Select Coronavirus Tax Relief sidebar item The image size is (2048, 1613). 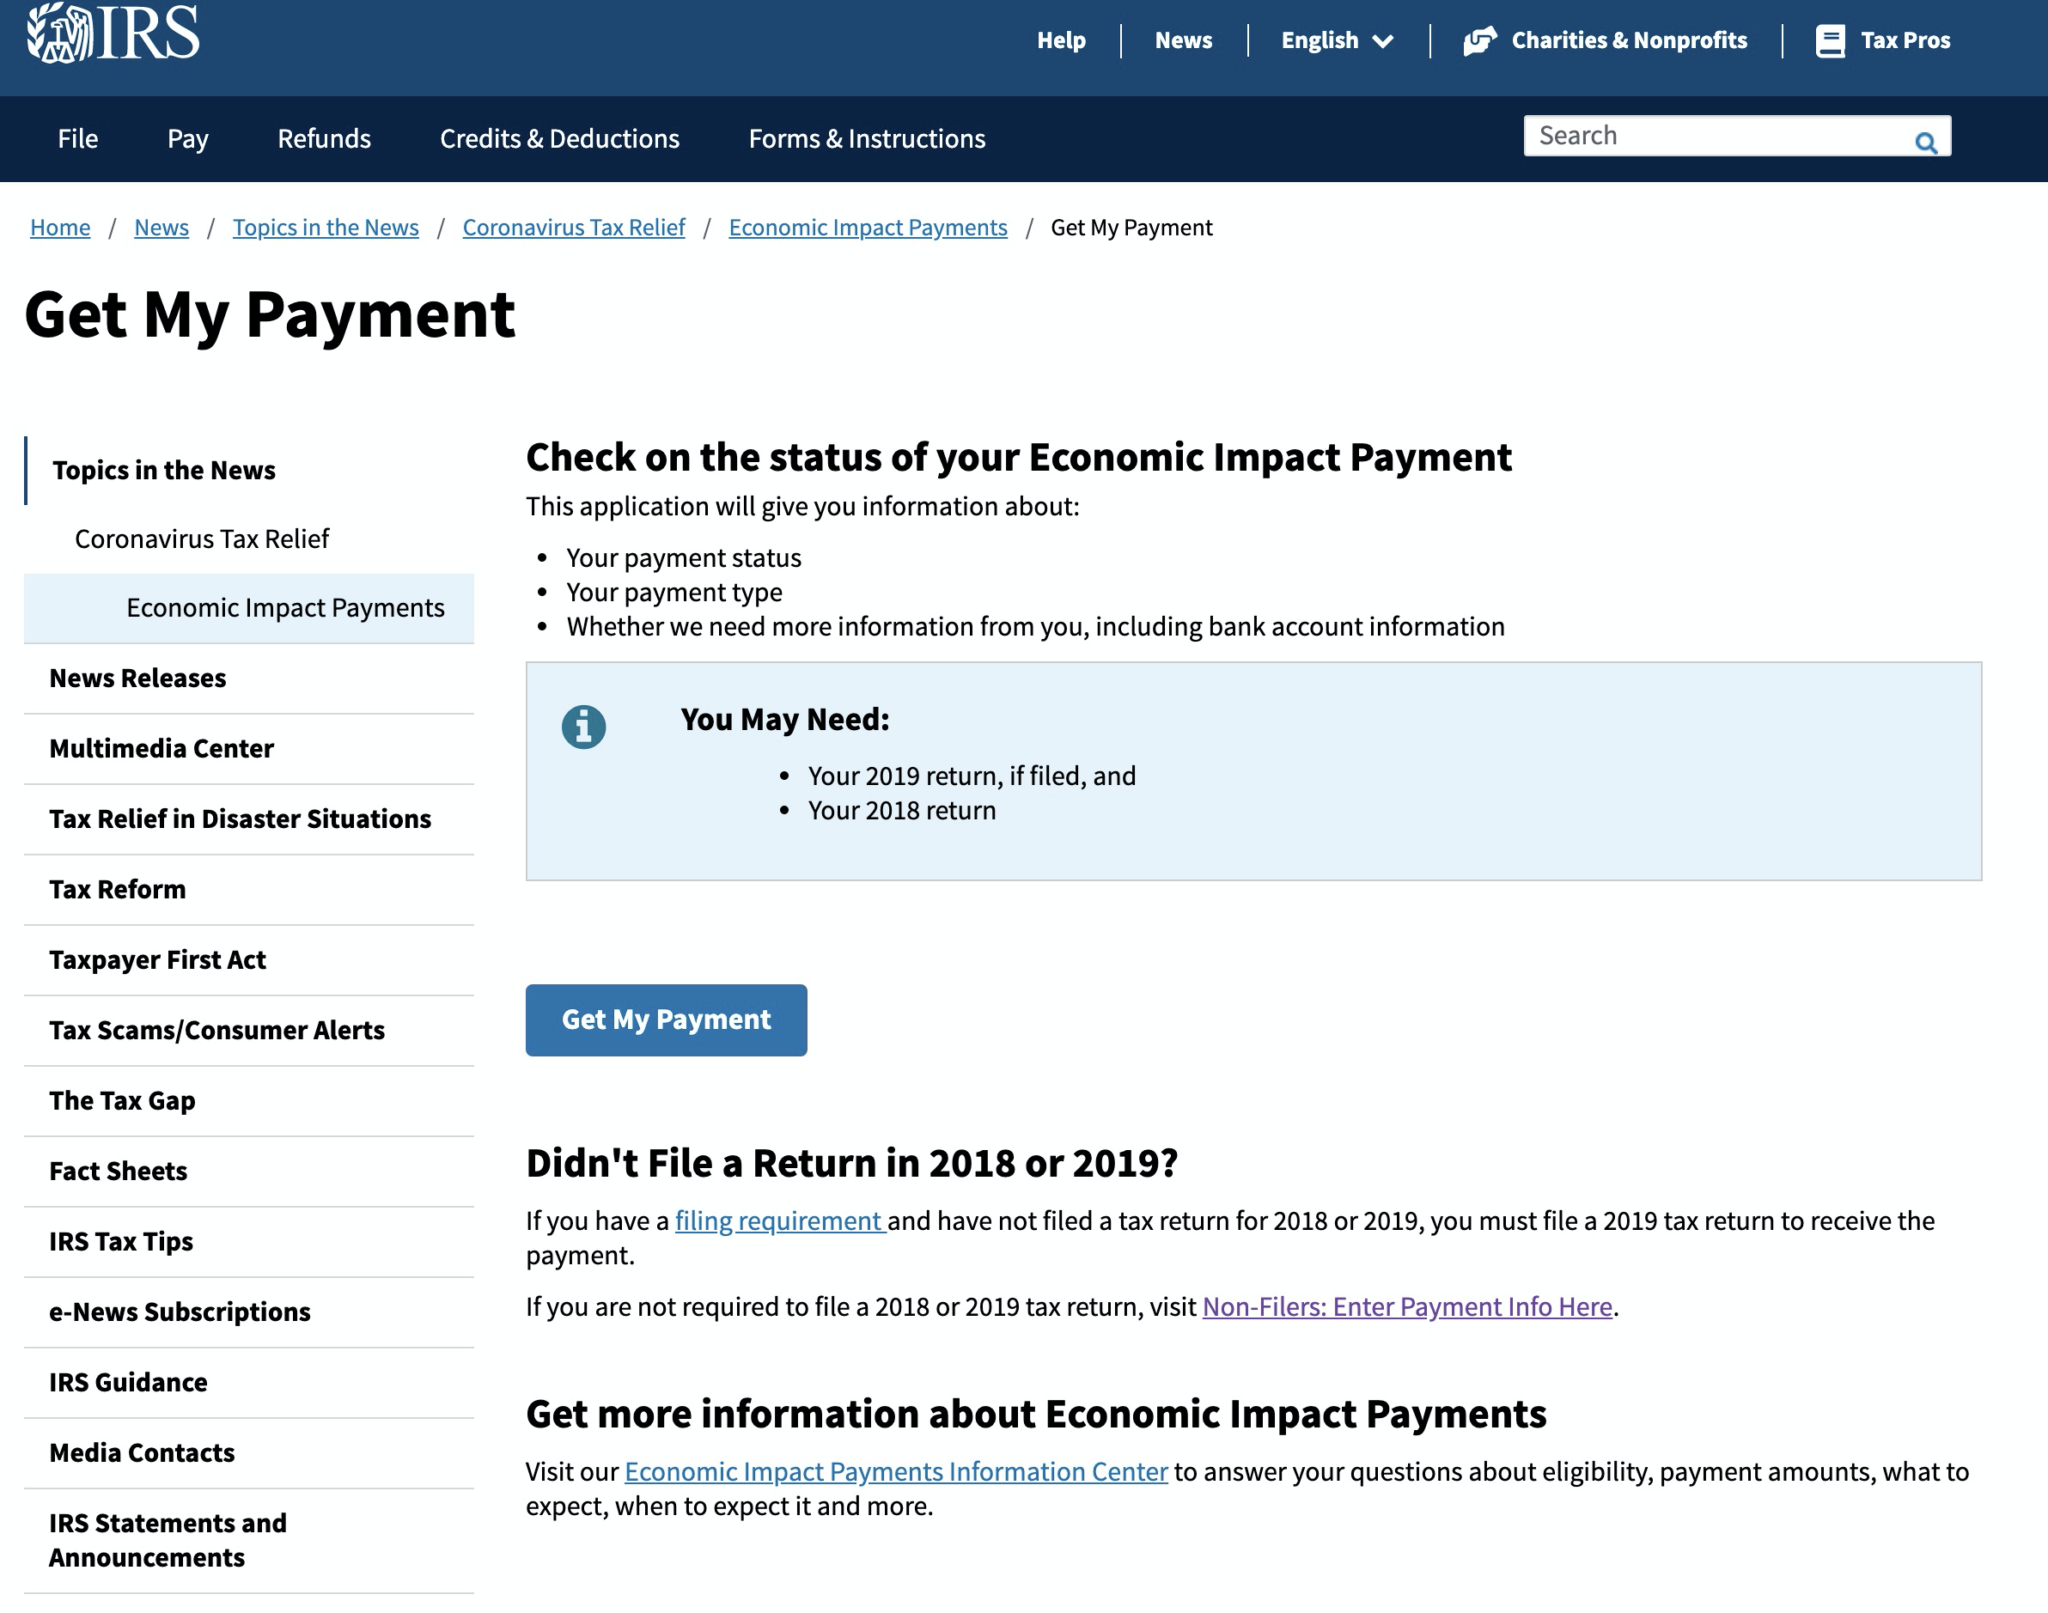(x=203, y=537)
